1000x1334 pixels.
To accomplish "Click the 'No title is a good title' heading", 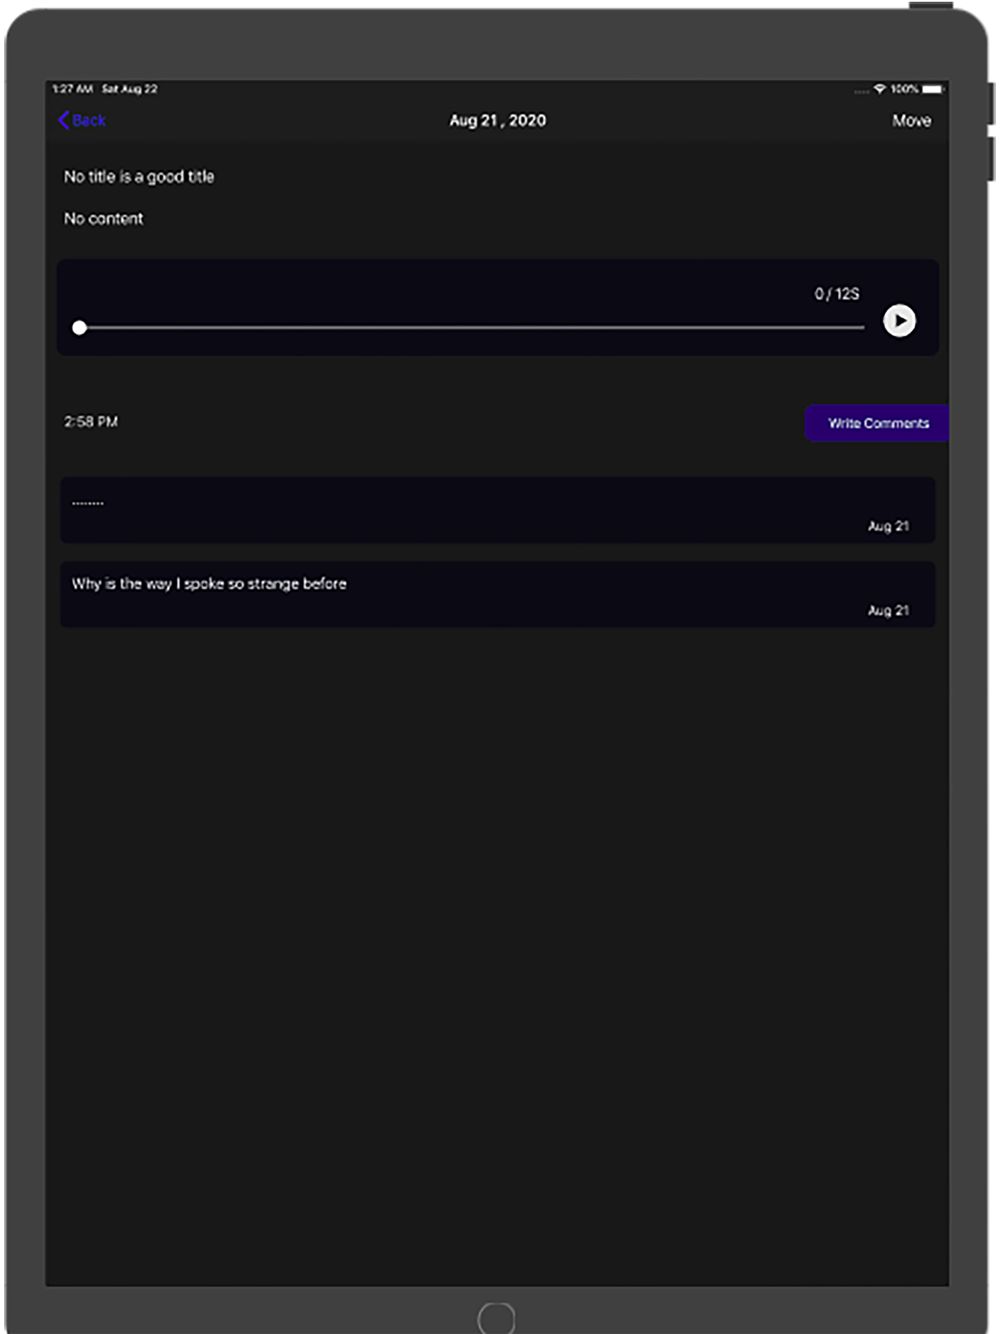I will click(x=139, y=177).
